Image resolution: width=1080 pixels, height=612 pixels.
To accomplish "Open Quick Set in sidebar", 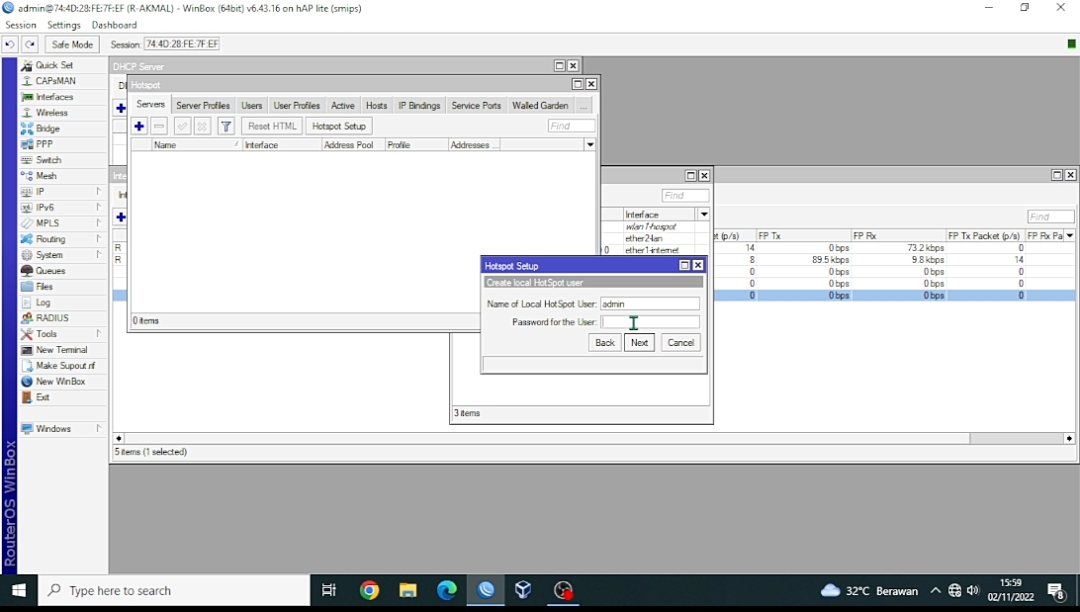I will (54, 65).
